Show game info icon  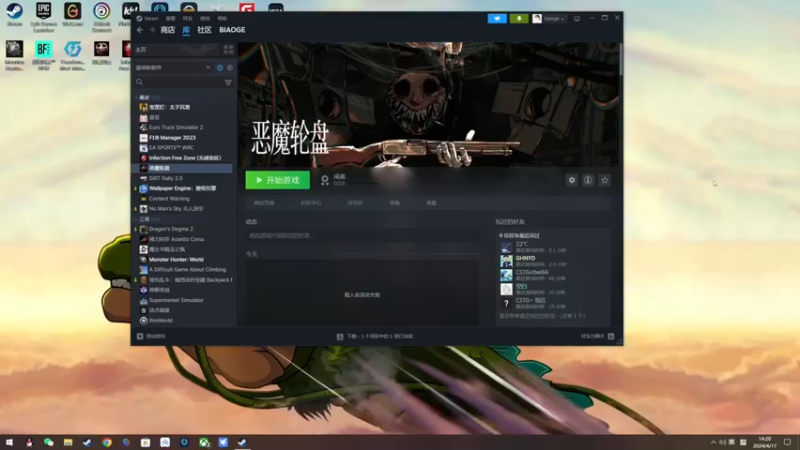click(588, 180)
